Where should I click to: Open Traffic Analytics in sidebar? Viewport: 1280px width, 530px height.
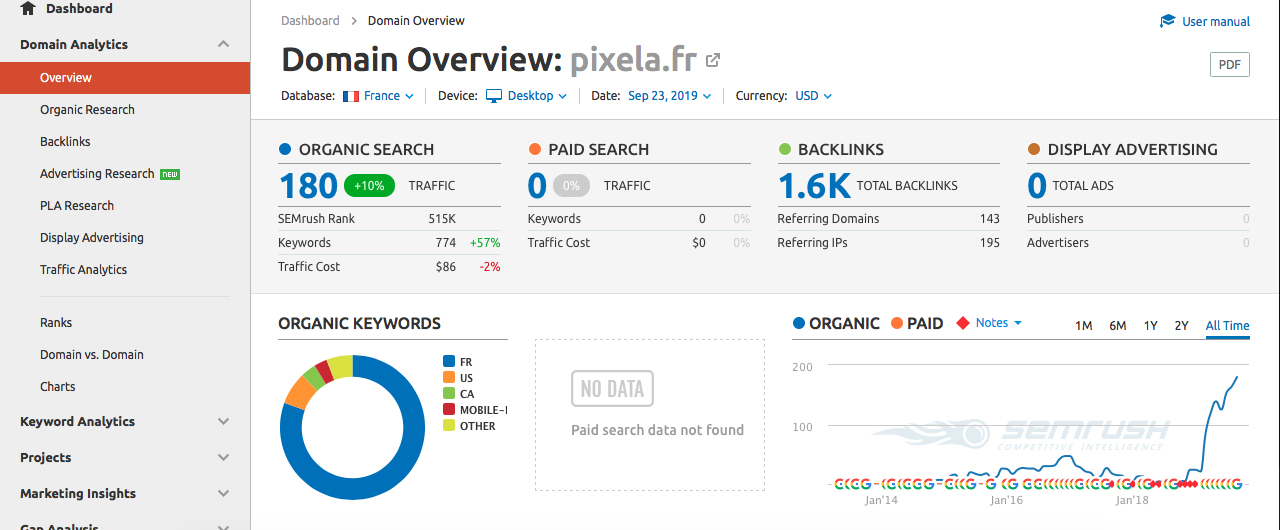point(83,270)
